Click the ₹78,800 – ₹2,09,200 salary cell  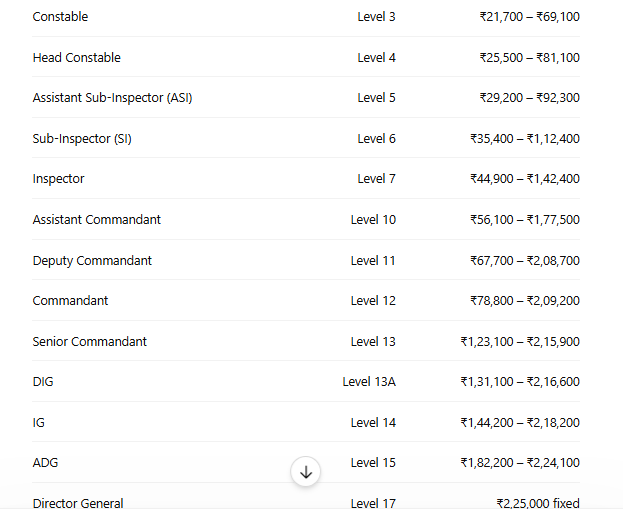[525, 301]
